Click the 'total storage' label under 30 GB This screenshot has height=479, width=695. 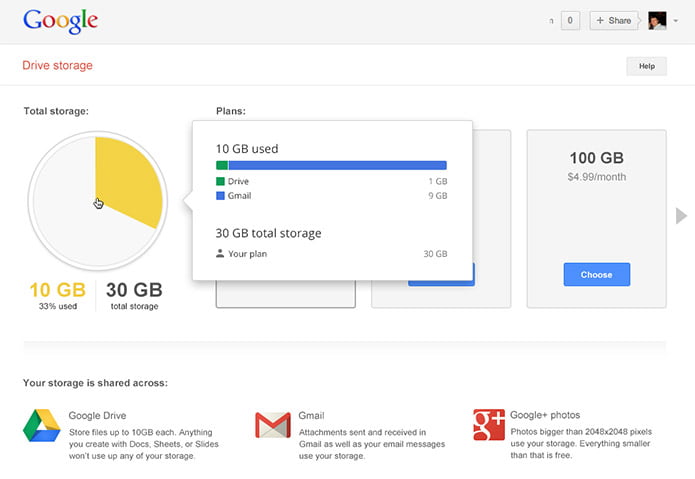pos(134,306)
